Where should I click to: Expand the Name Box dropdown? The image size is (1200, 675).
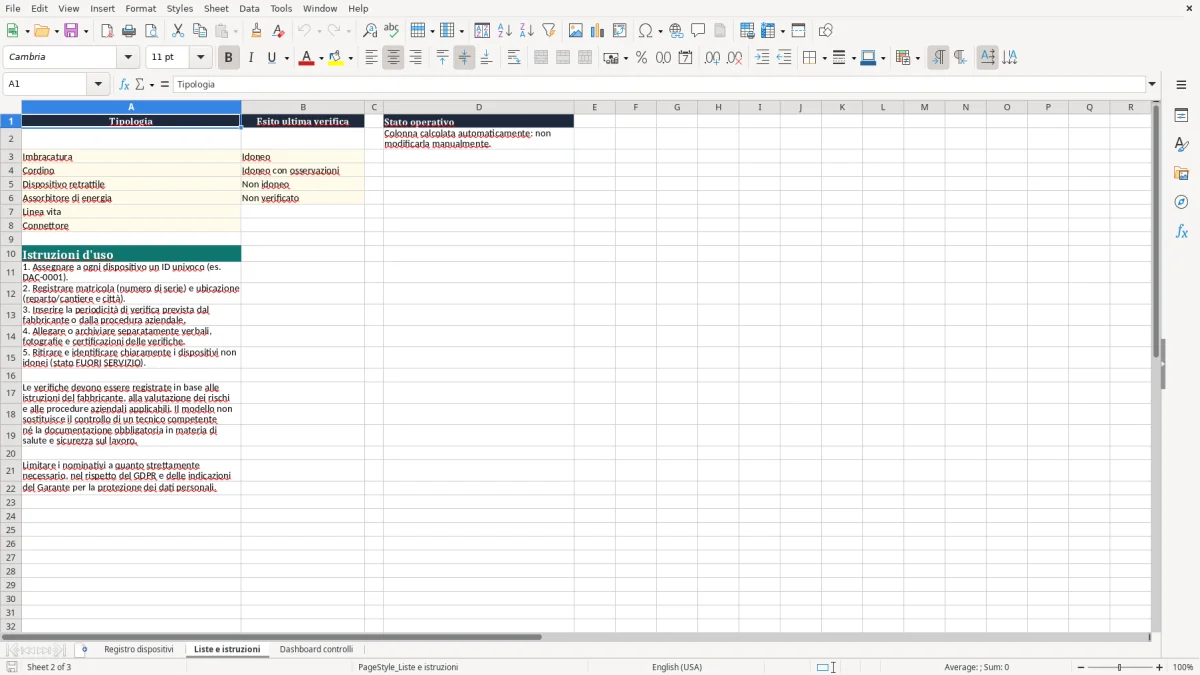pyautogui.click(x=99, y=84)
